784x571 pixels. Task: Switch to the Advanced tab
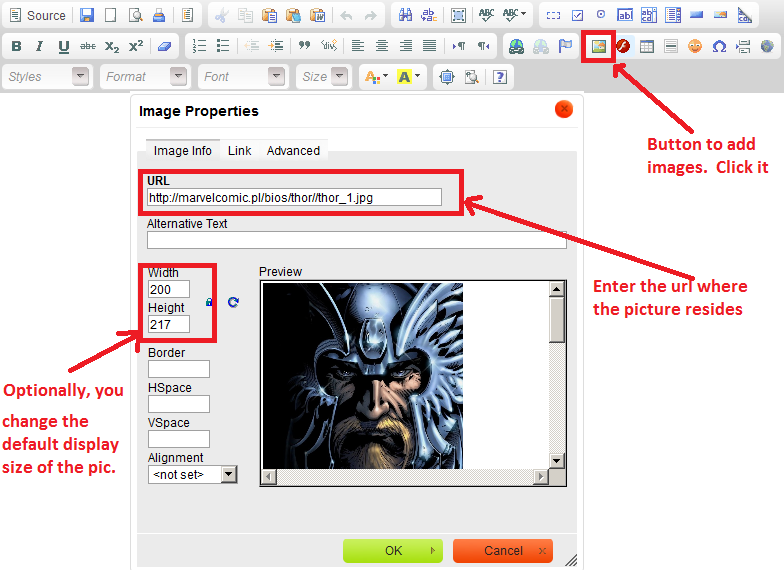pos(293,151)
